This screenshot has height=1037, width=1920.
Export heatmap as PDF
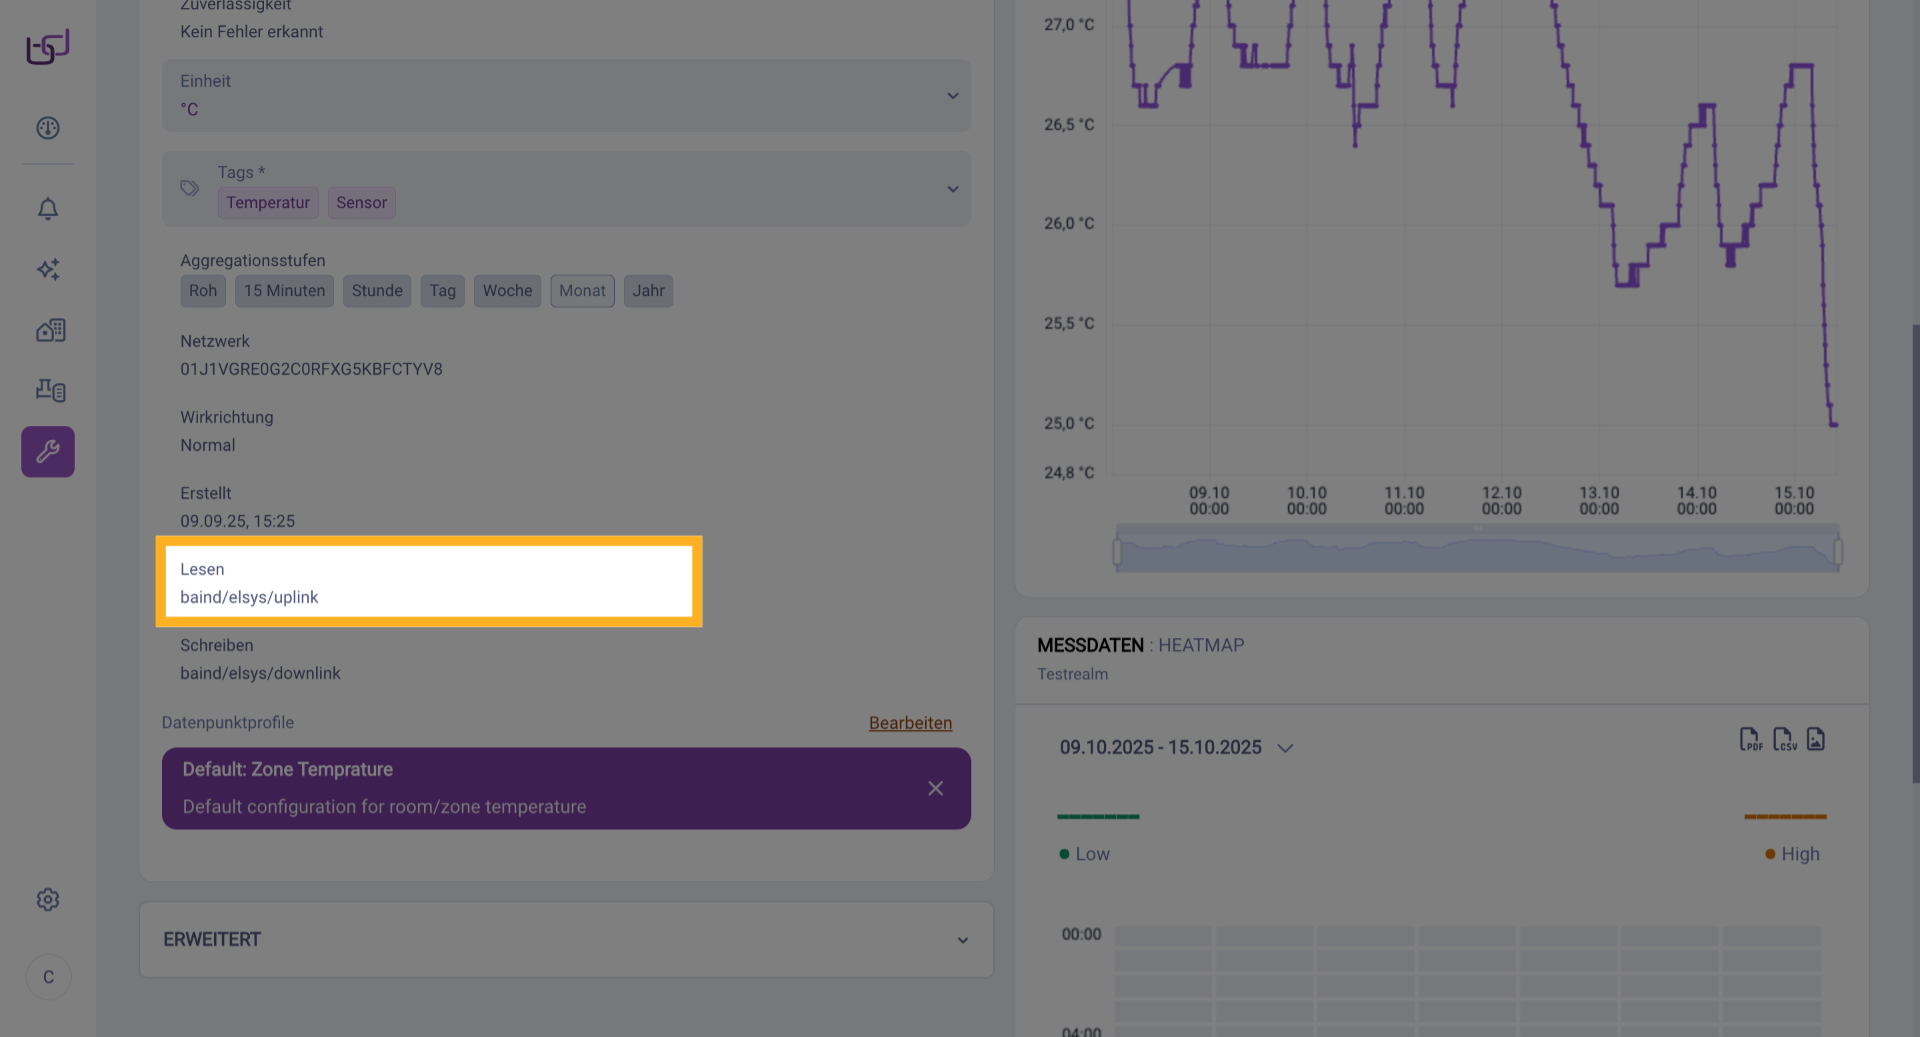1750,739
